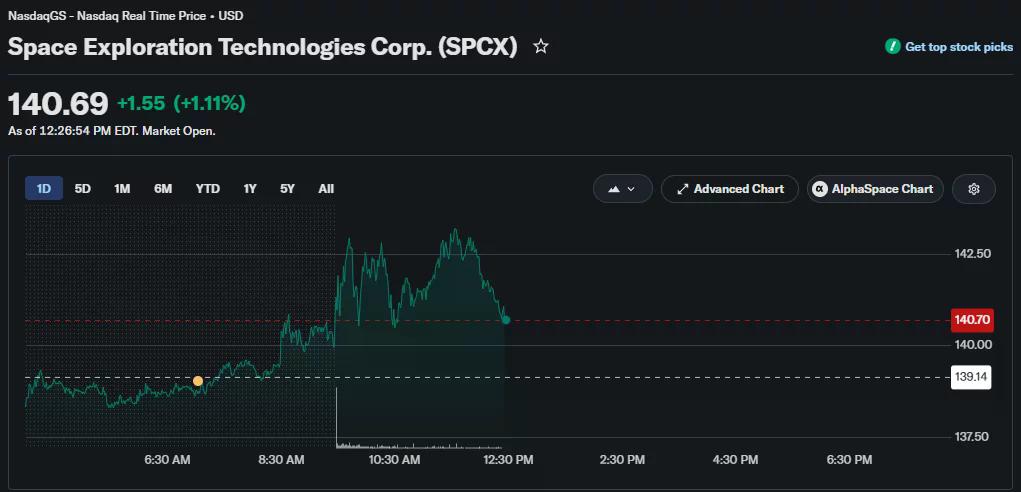Open chart settings gear icon
The width and height of the screenshot is (1021, 492).
point(973,189)
